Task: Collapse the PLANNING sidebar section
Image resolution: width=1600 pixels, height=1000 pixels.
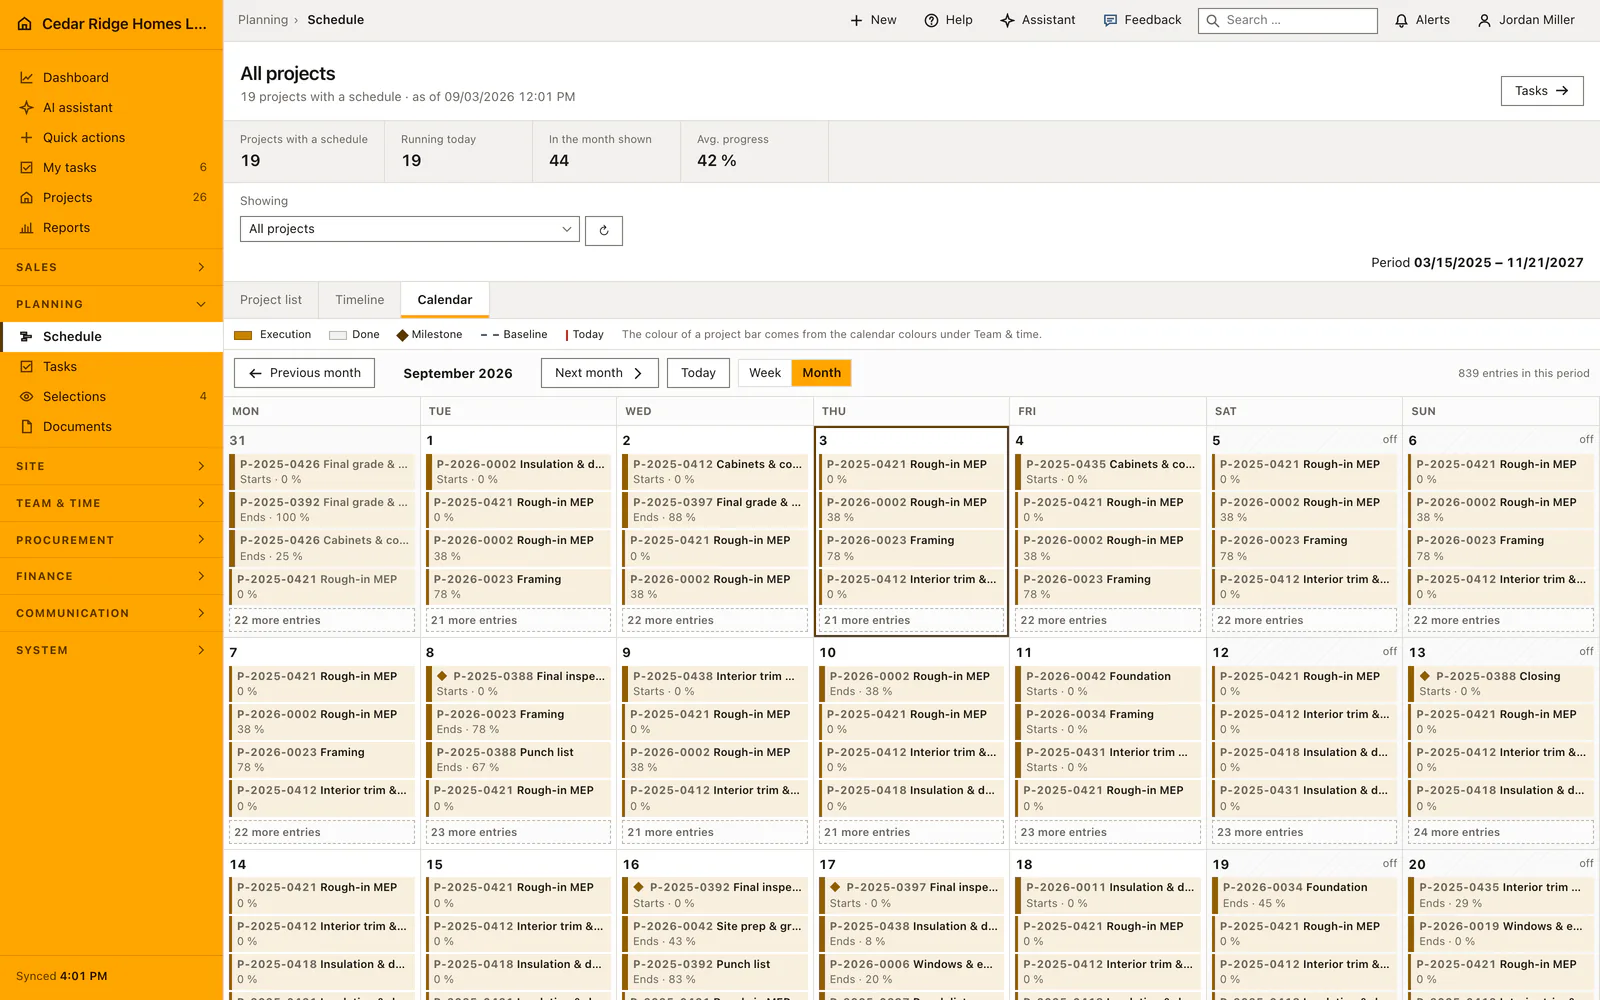Action: 111,304
